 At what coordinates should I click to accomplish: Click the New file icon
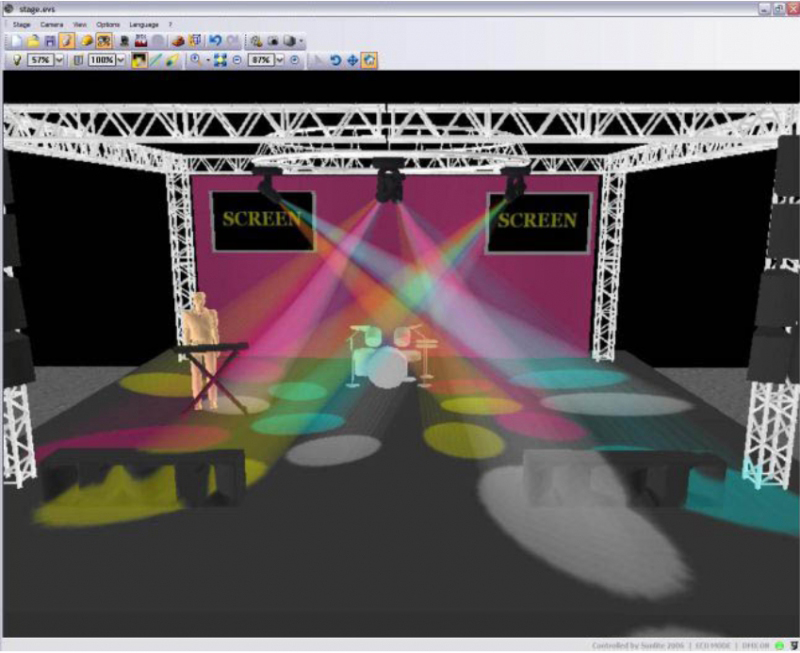(16, 41)
